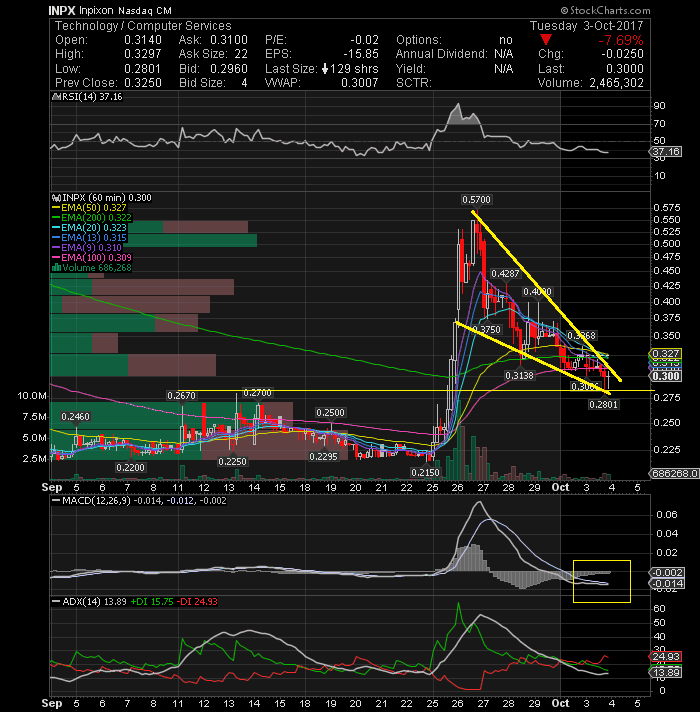
Task: Click the candlestick icon beside INPX (60 min)
Action: (x=57, y=198)
